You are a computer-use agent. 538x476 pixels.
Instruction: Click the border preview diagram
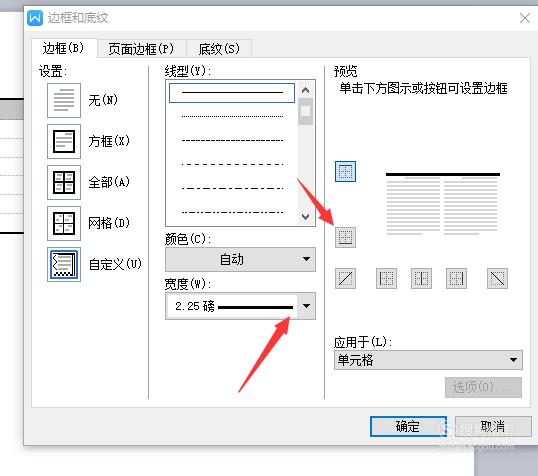click(442, 204)
